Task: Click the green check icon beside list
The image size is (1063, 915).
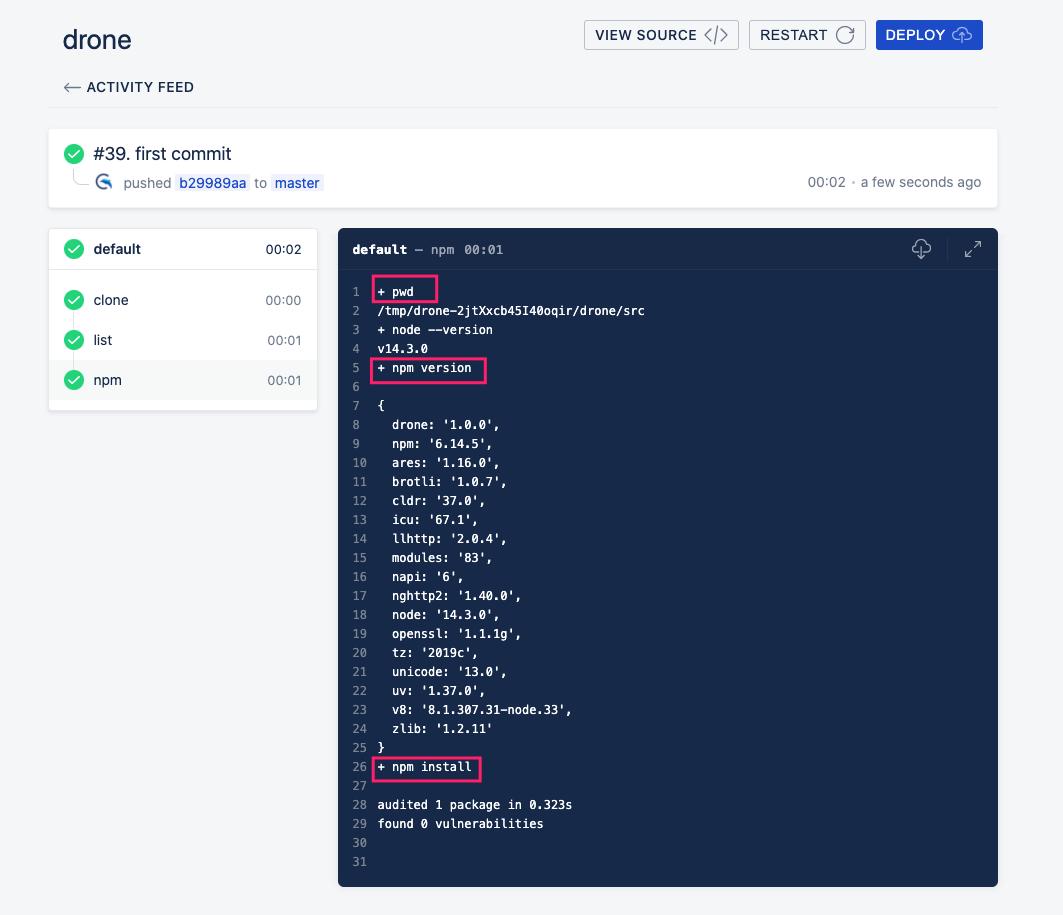Action: (x=74, y=340)
